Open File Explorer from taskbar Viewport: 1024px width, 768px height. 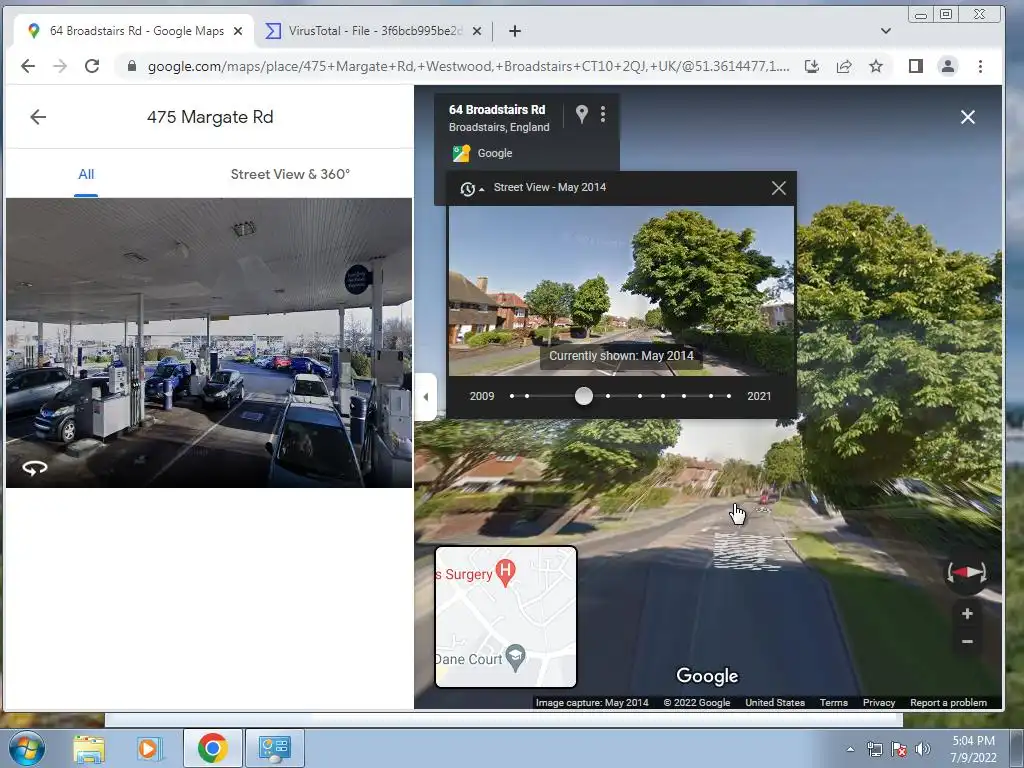pos(88,748)
